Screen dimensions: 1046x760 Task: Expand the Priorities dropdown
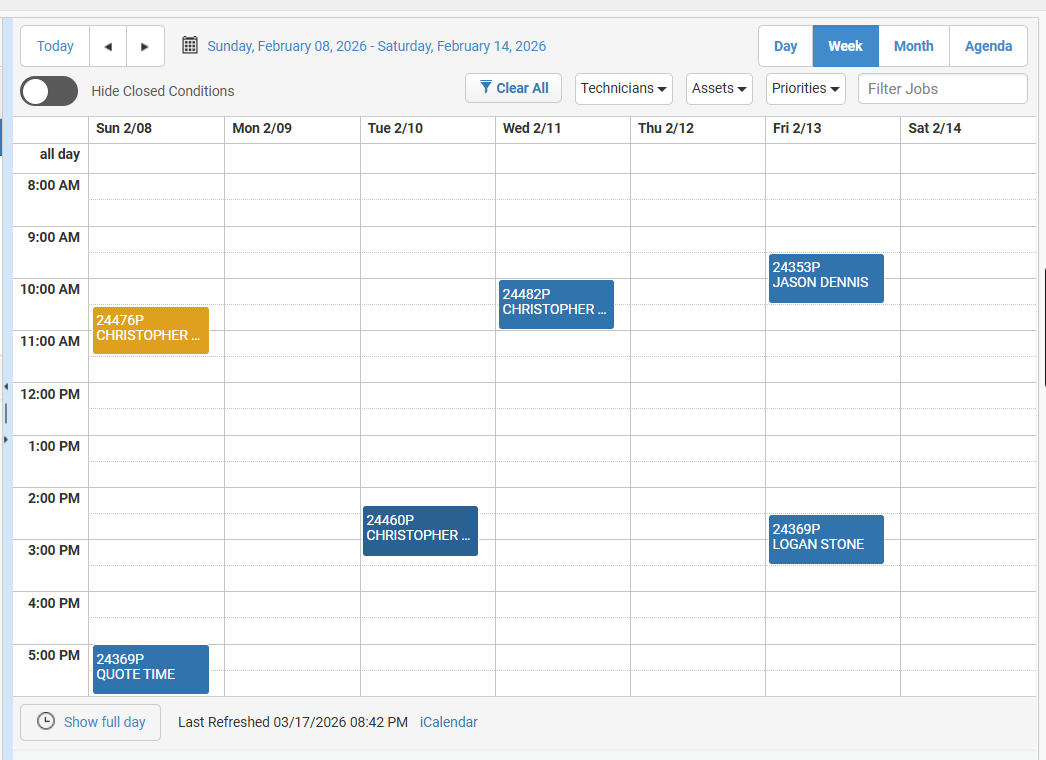[805, 88]
